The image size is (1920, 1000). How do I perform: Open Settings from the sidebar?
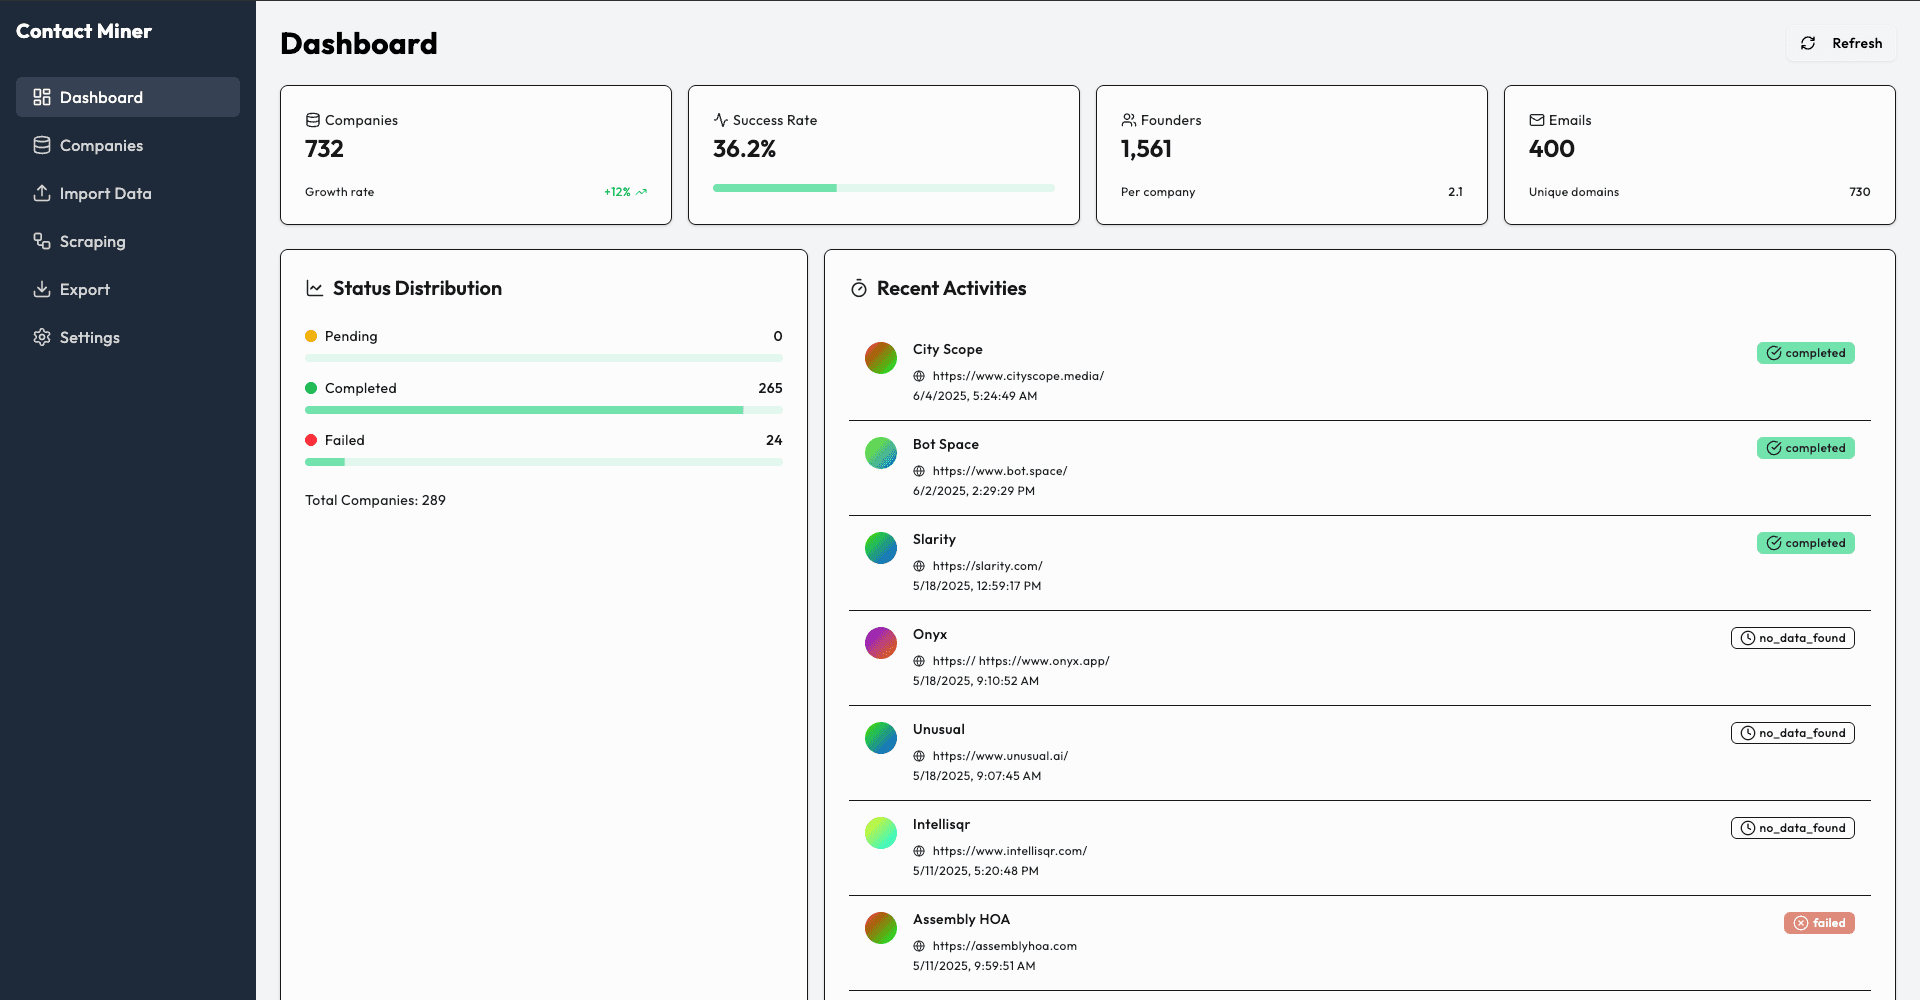(128, 337)
